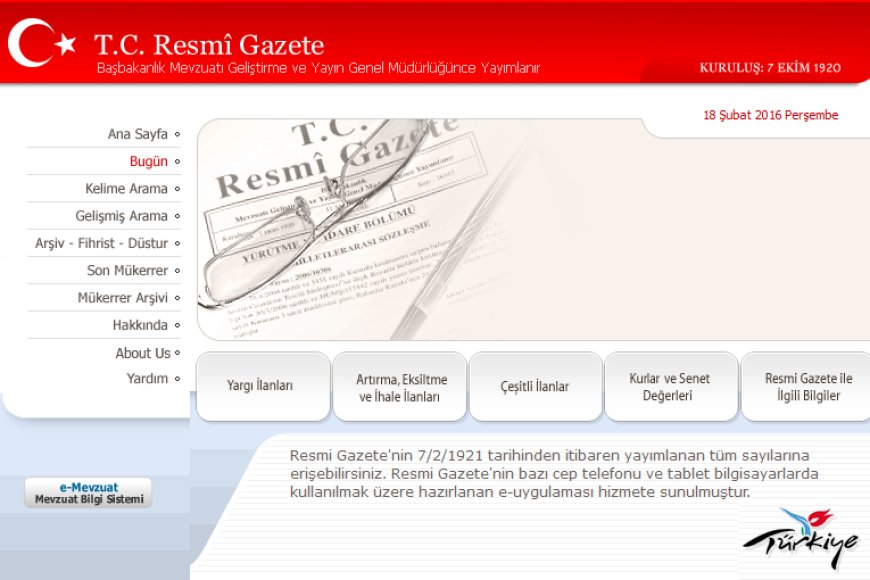Viewport: 870px width, 580px height.
Task: Select Kelime Arama in sidebar
Action: 126,188
